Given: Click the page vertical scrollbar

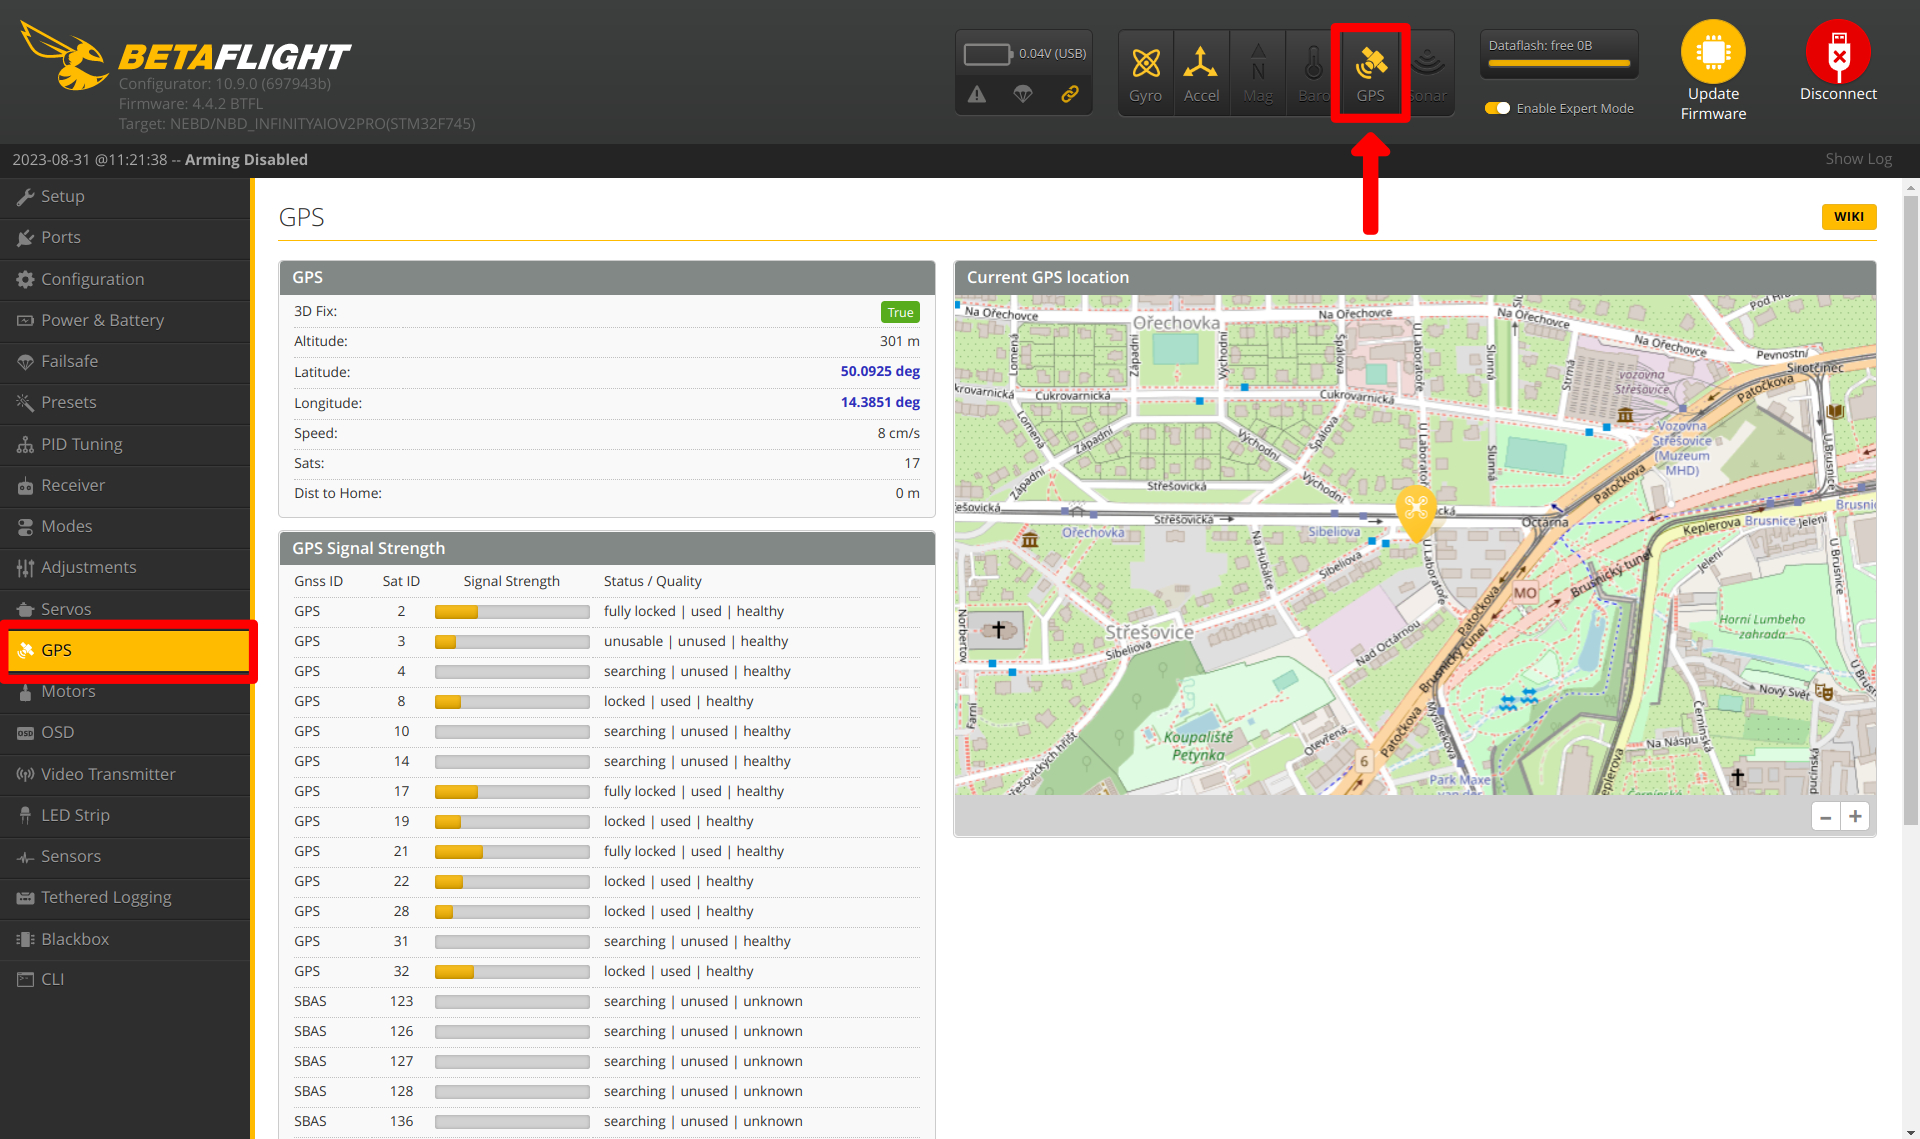Looking at the screenshot, I should (x=1911, y=510).
